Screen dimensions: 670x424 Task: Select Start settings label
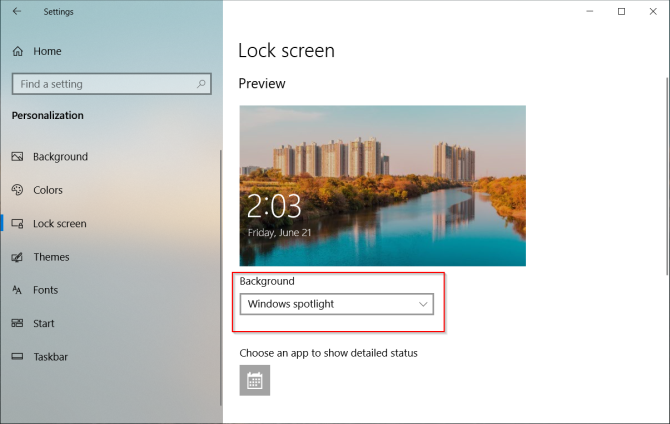(44, 324)
